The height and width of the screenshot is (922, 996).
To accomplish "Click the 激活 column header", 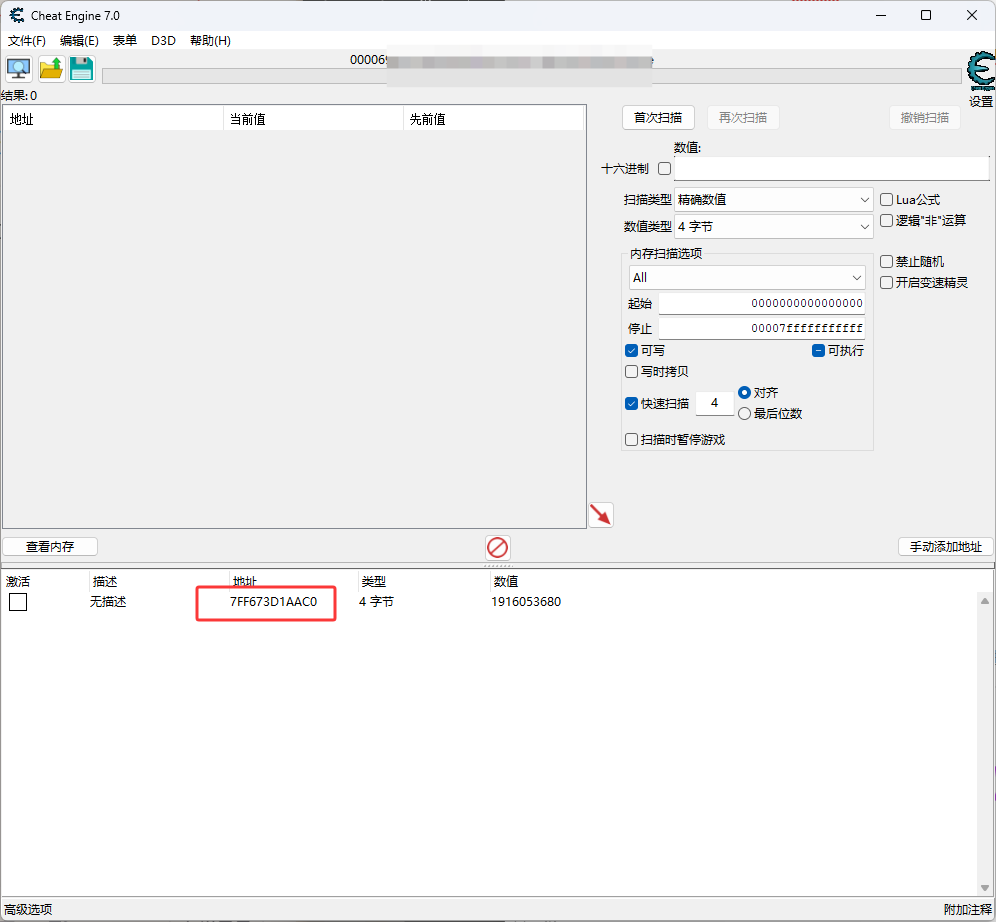I will pos(18,582).
